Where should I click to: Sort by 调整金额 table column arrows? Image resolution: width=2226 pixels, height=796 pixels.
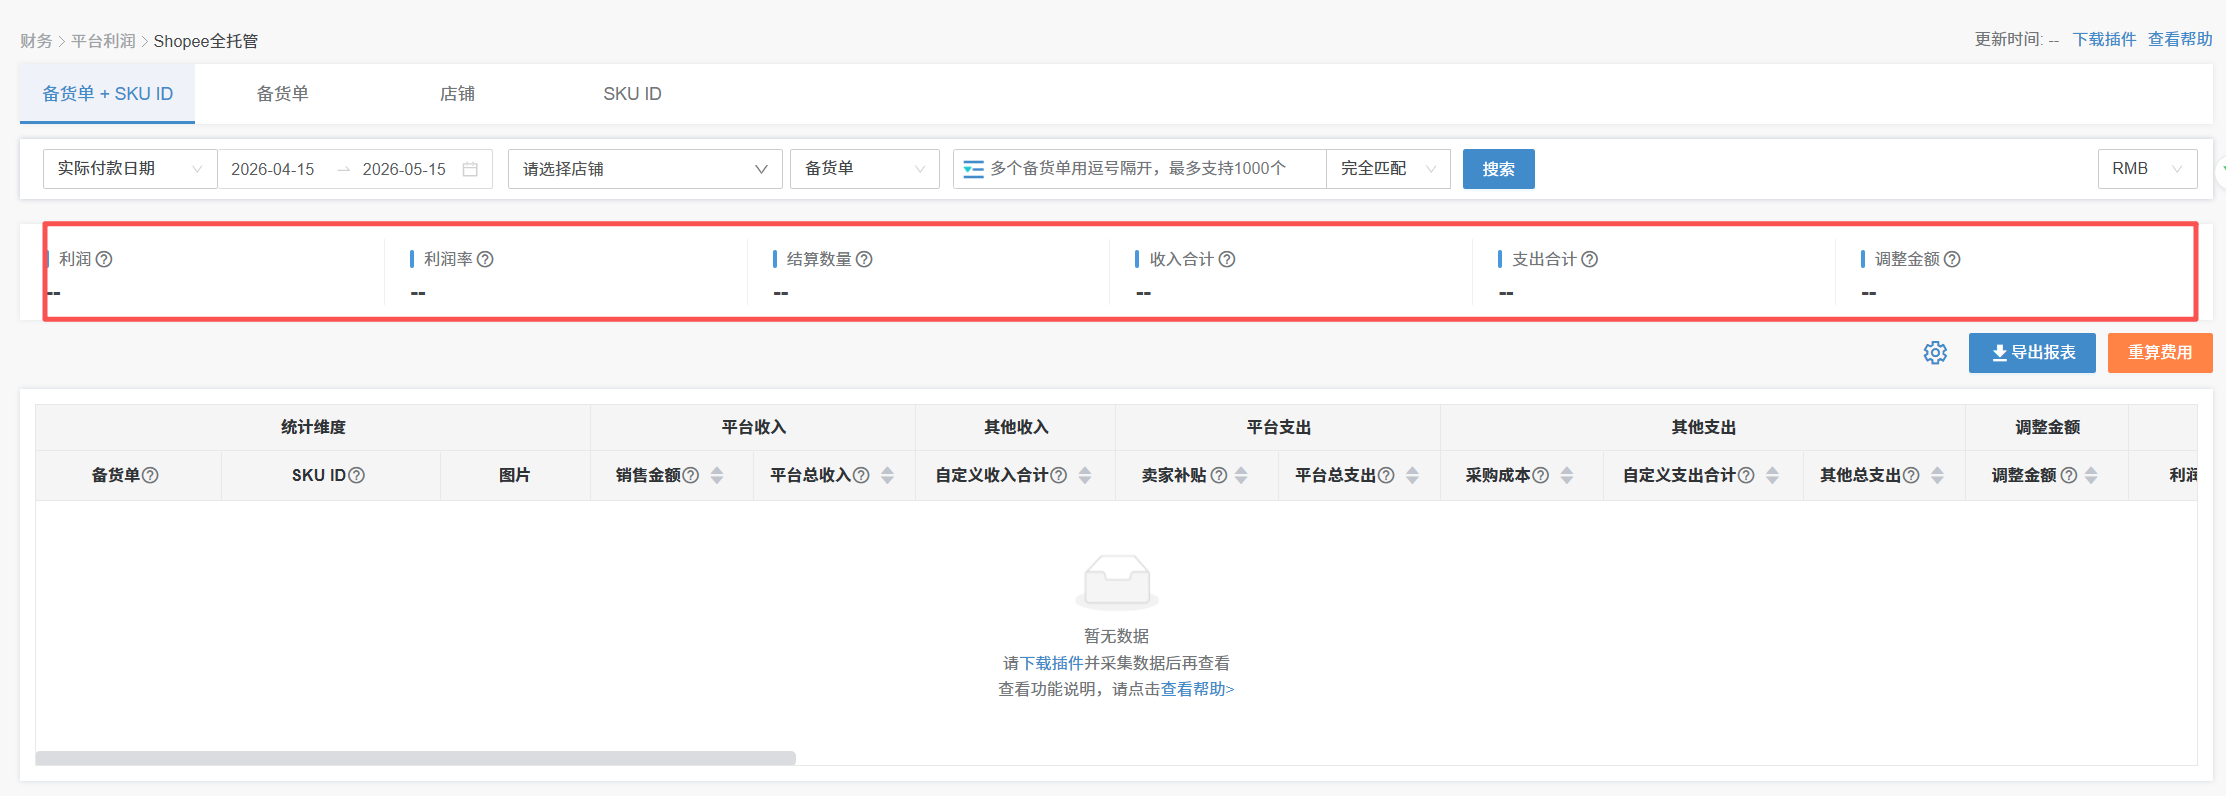2091,475
